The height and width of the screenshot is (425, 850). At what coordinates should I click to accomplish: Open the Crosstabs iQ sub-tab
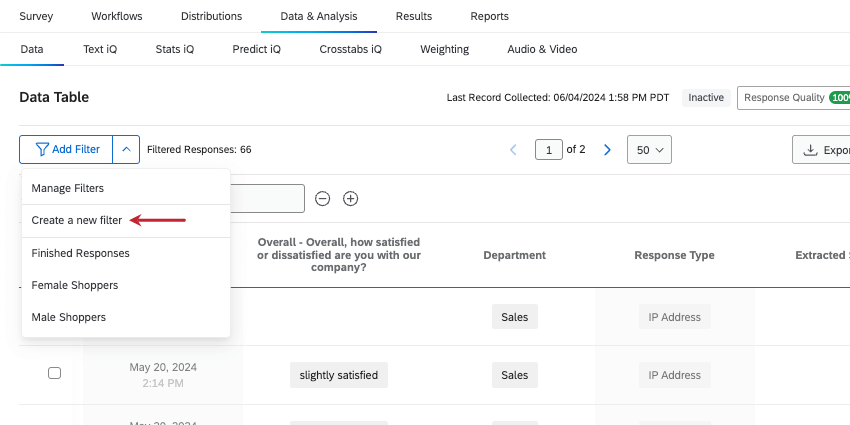(x=350, y=48)
